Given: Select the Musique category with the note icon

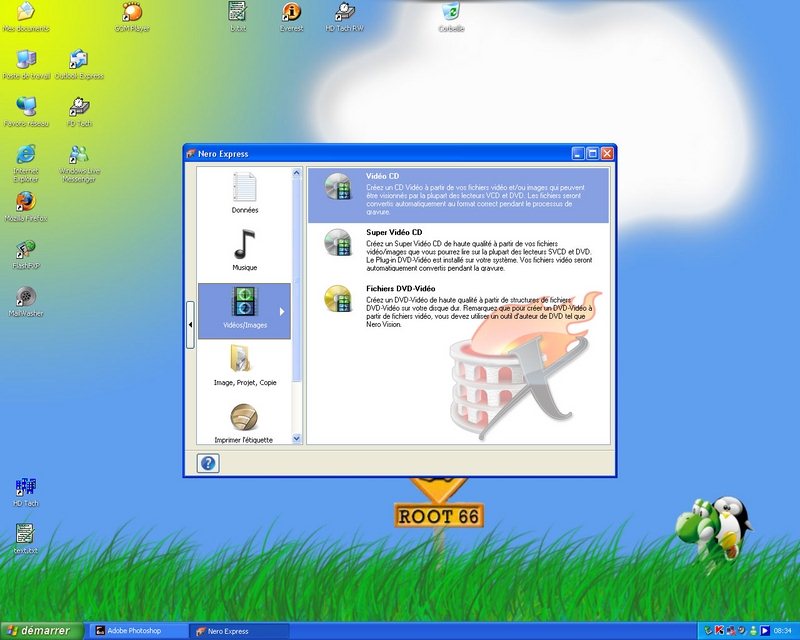Looking at the screenshot, I should 244,251.
